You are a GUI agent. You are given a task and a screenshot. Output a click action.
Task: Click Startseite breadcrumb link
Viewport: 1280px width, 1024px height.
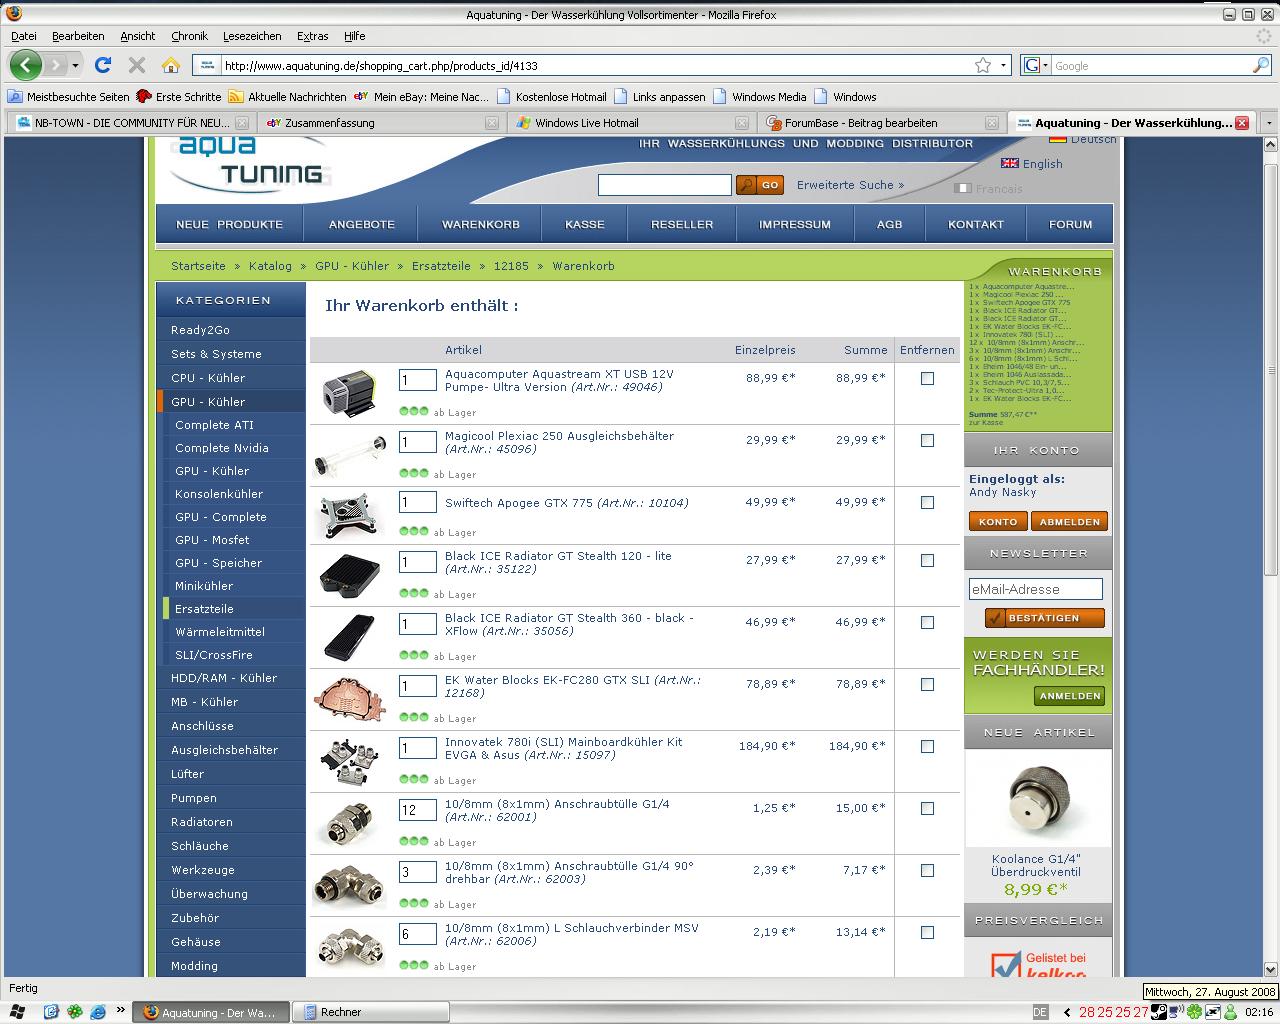198,266
